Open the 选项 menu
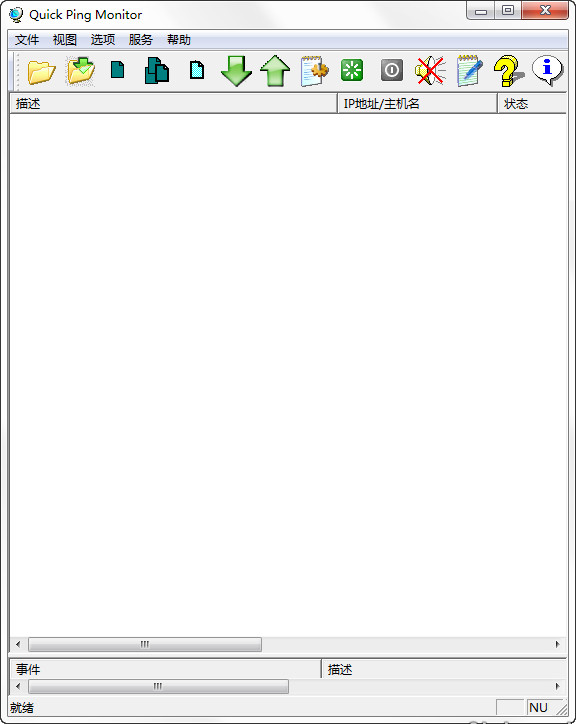Screen dimensions: 576x724 click(x=103, y=40)
